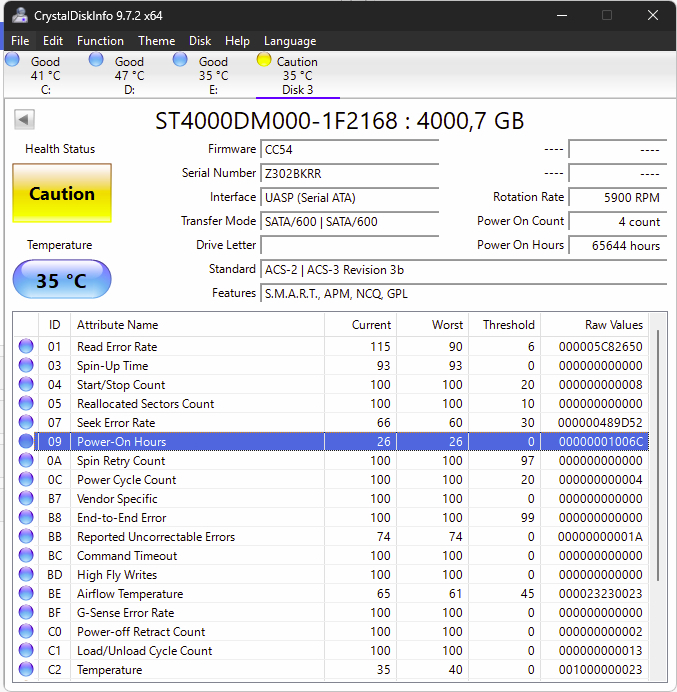Viewport: 677px width, 692px height.
Task: Click the Interface field UASP (Serial ATA)
Action: (350, 197)
